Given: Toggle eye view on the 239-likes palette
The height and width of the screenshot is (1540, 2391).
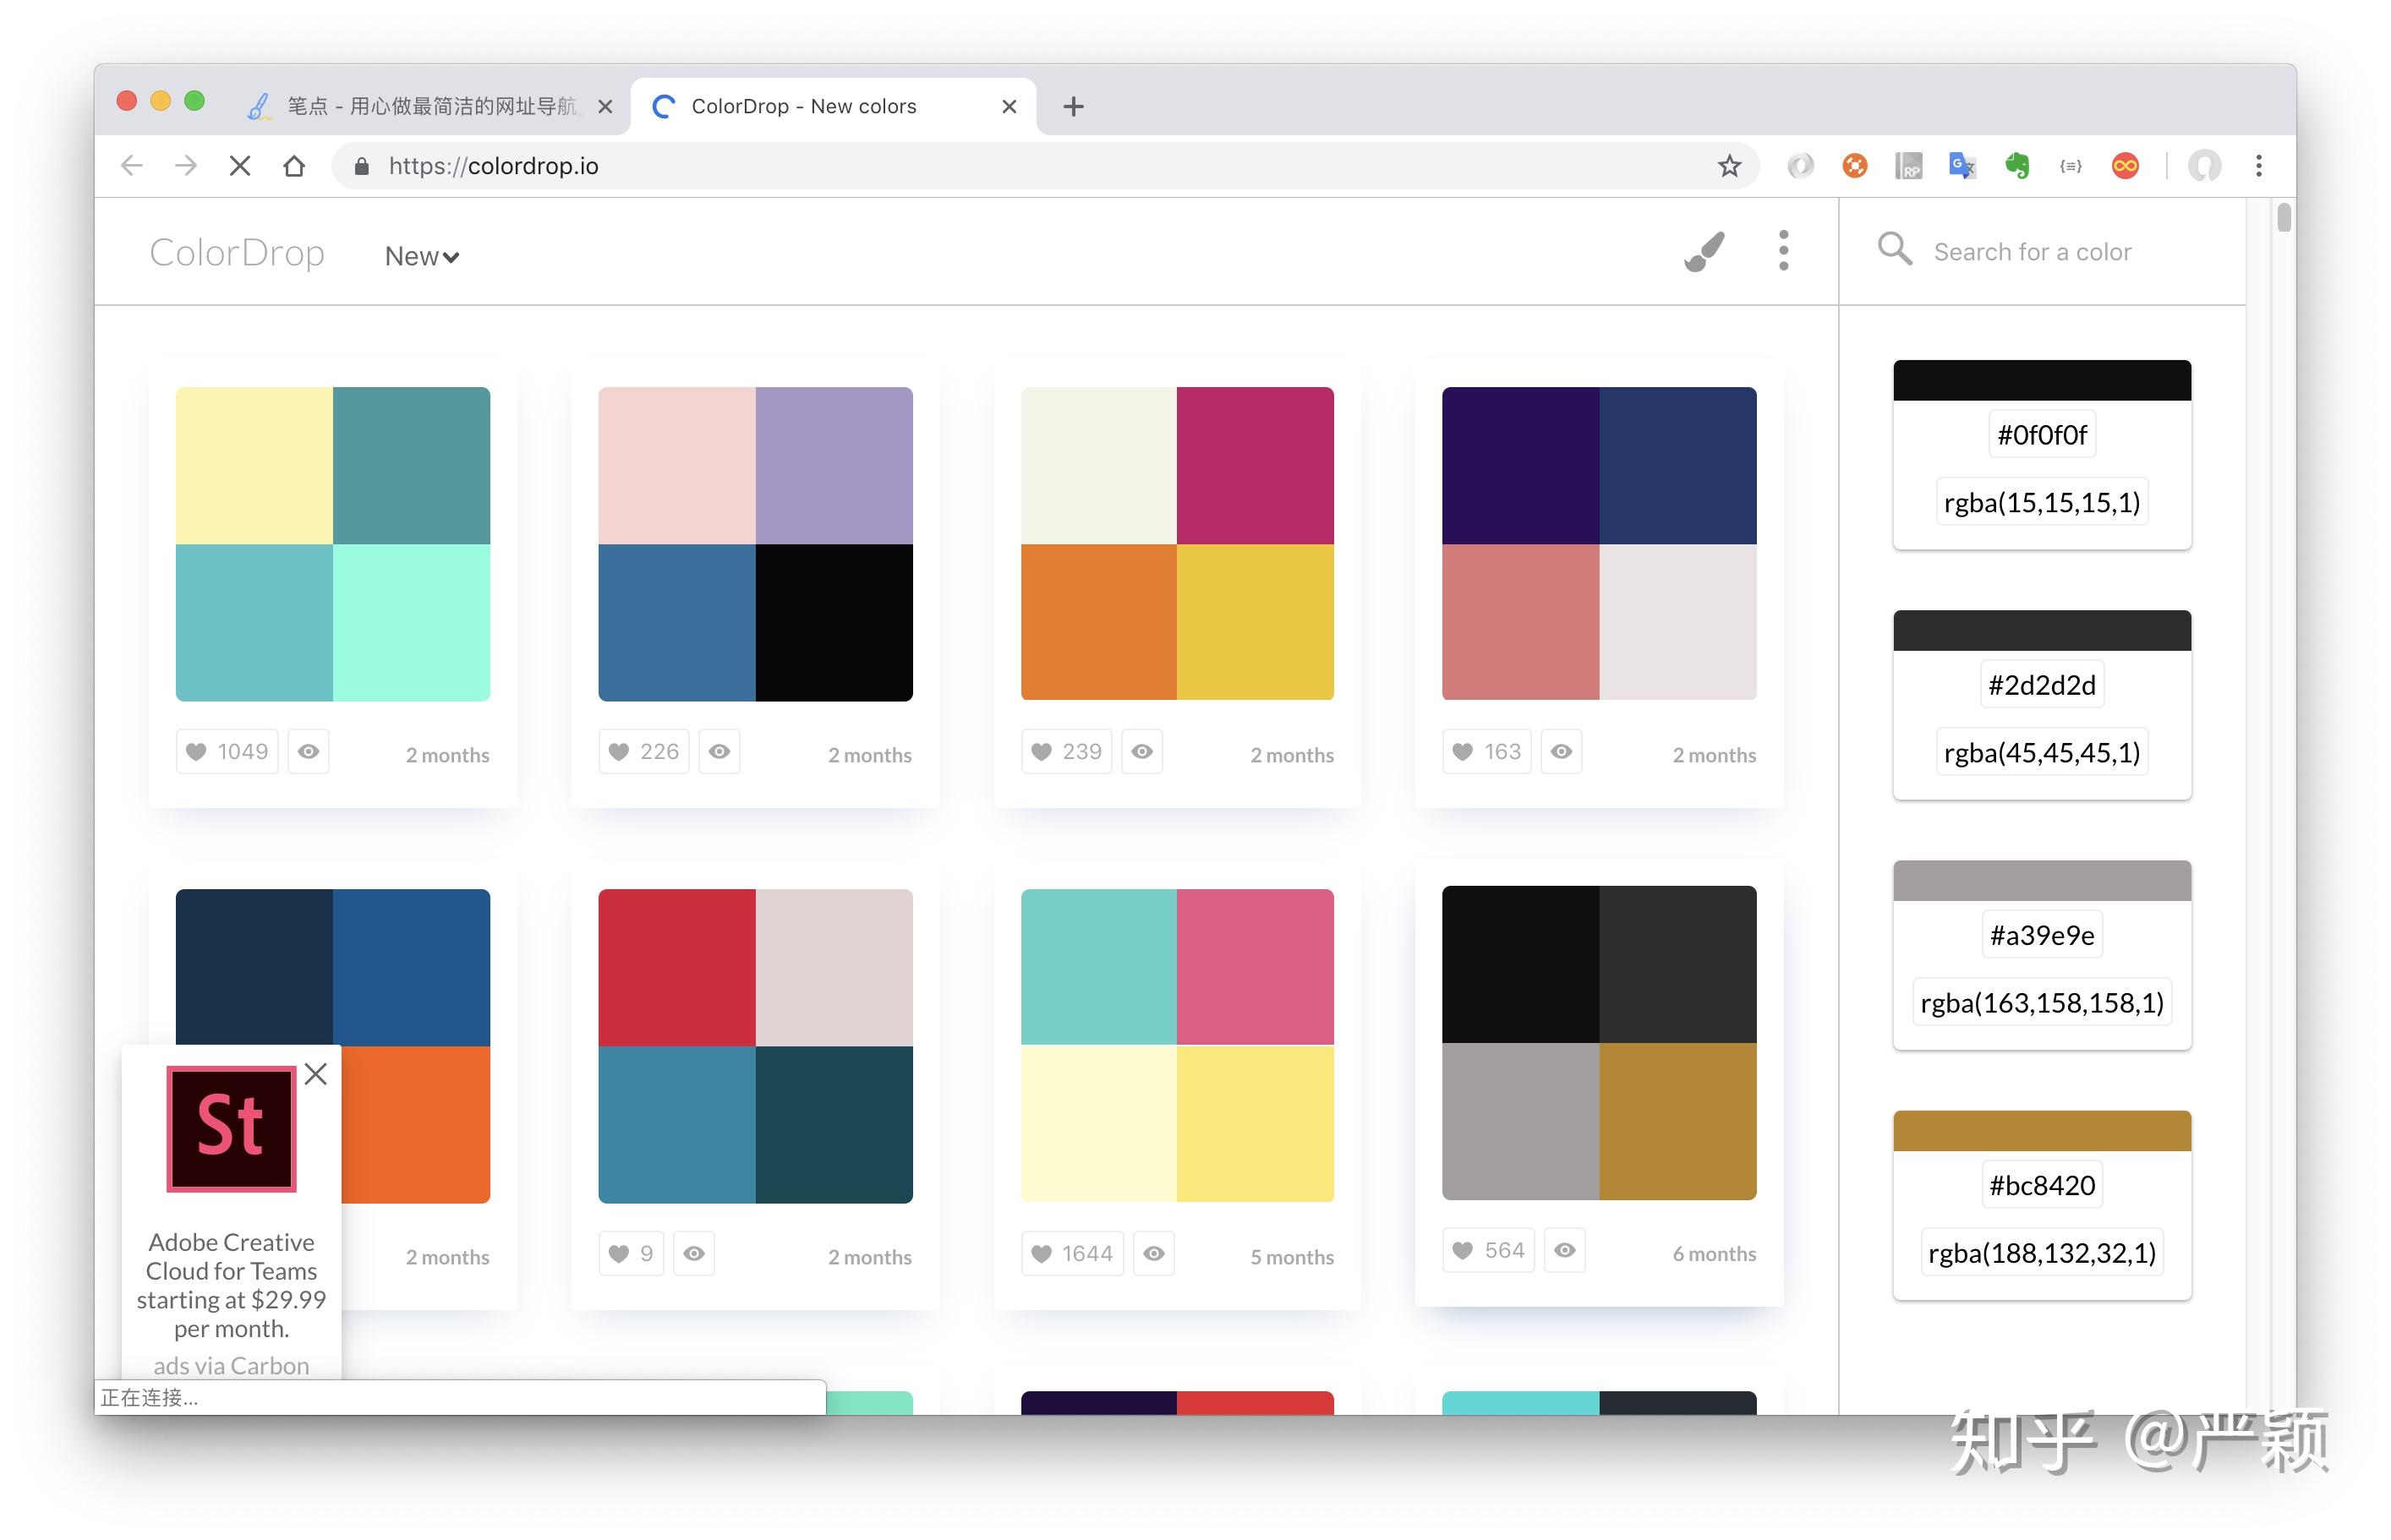Looking at the screenshot, I should click(1142, 752).
